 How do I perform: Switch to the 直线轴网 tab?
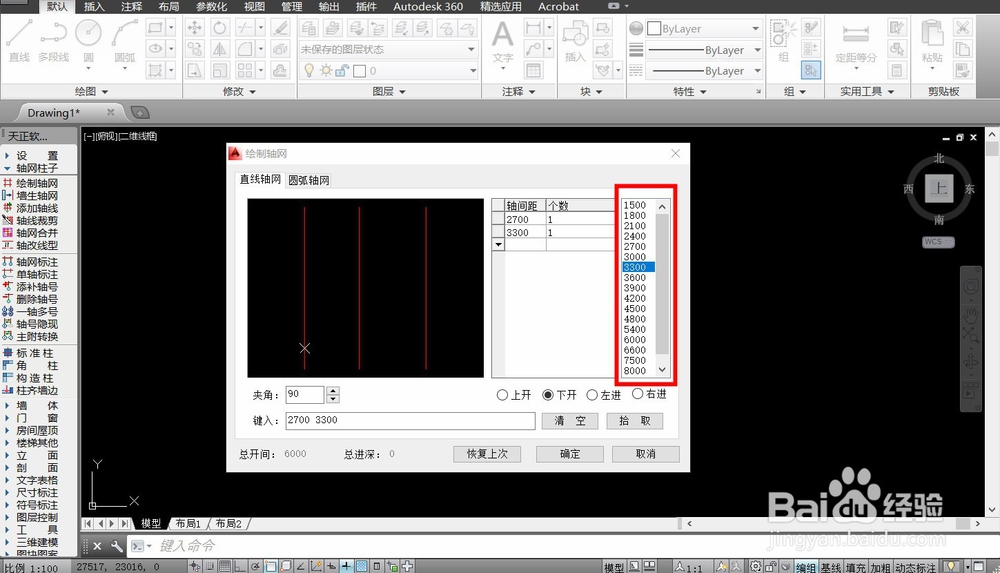pyautogui.click(x=260, y=179)
